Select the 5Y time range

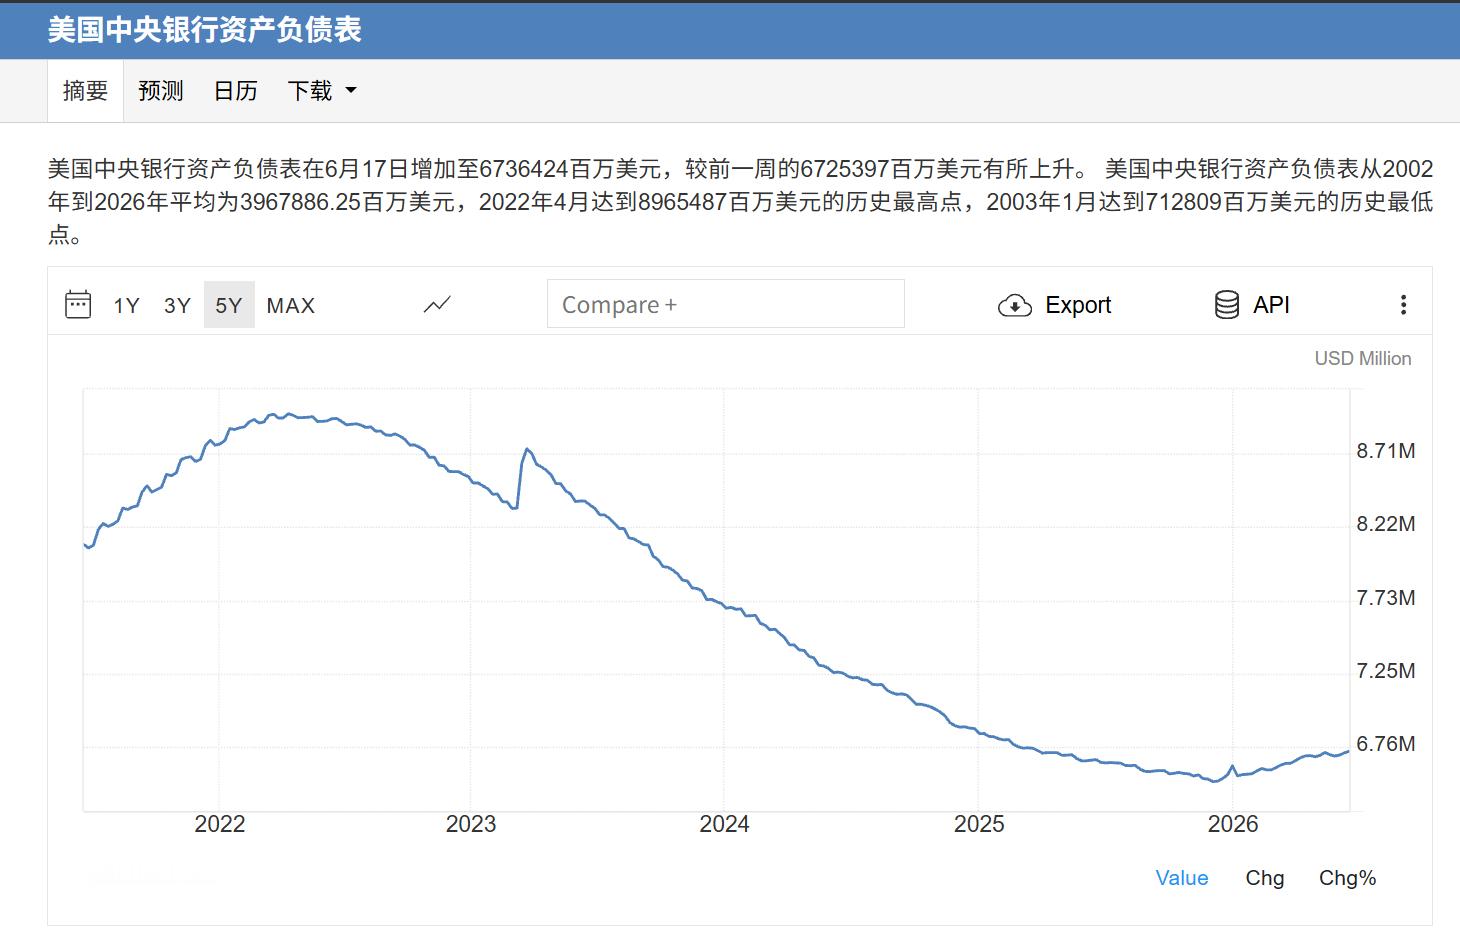(x=229, y=305)
